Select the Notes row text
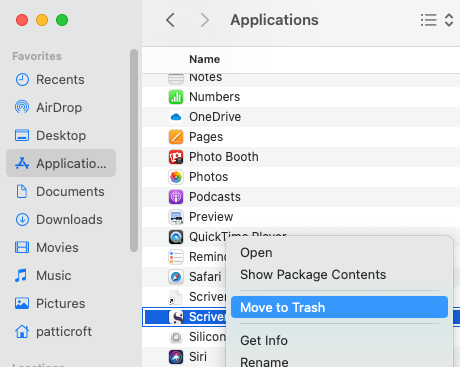 tap(206, 78)
